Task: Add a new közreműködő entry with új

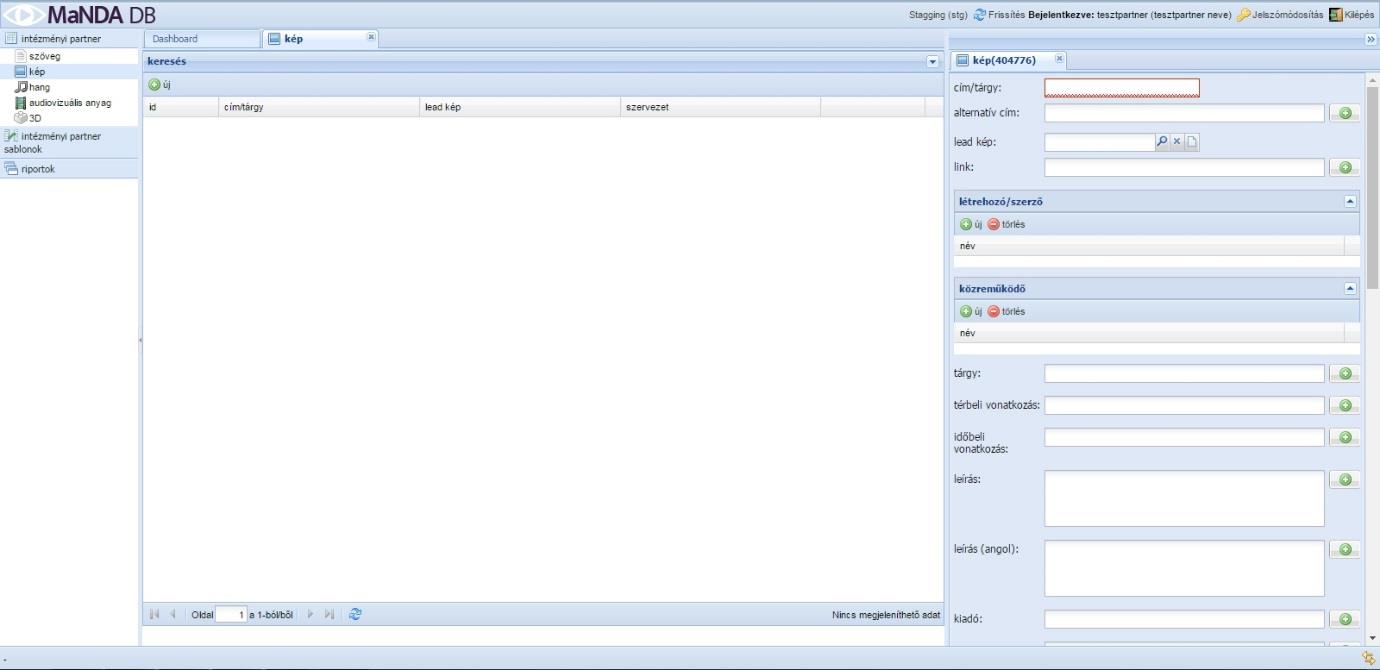Action: [971, 311]
